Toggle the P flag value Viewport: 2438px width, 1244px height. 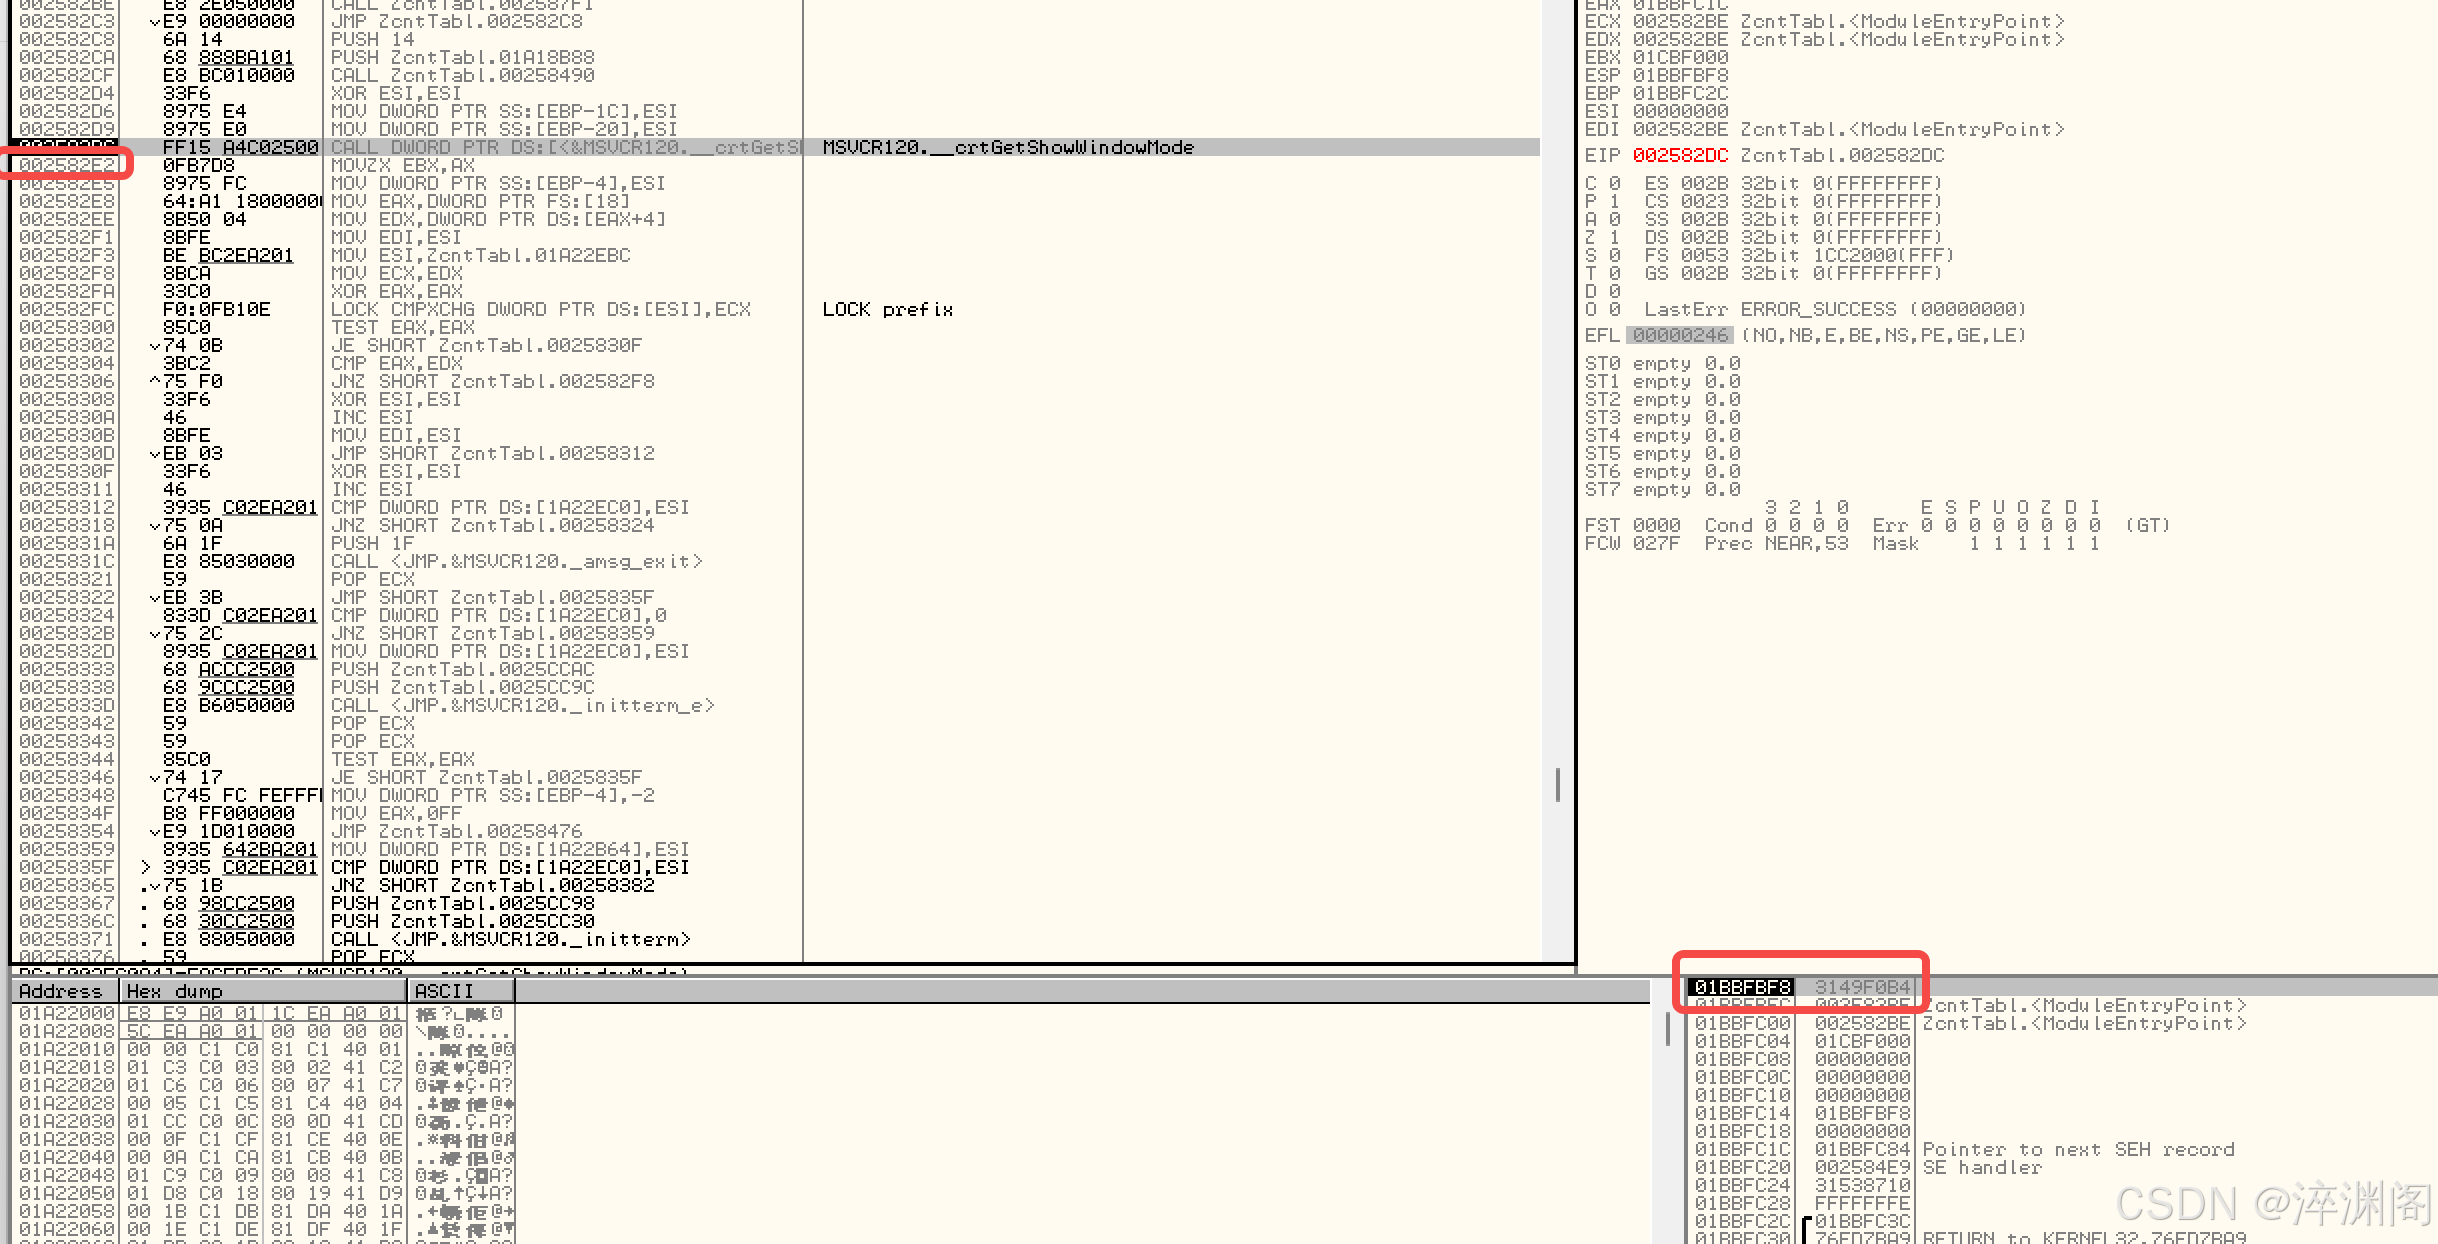(x=1615, y=201)
